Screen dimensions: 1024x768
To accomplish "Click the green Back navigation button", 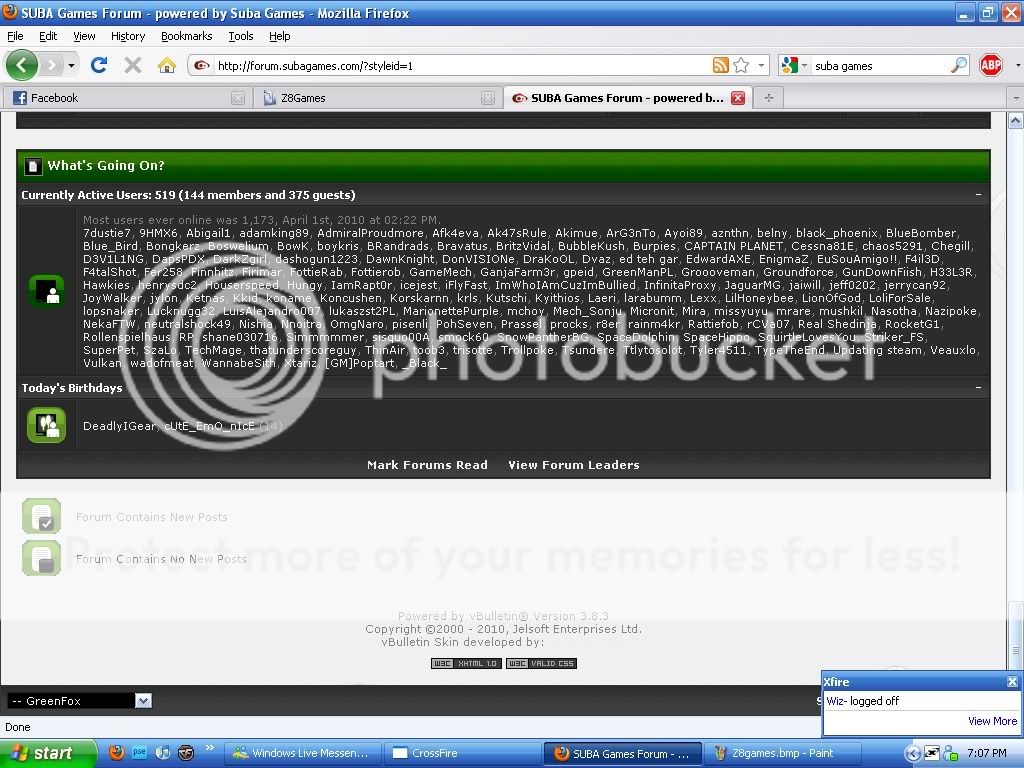I will pos(22,65).
